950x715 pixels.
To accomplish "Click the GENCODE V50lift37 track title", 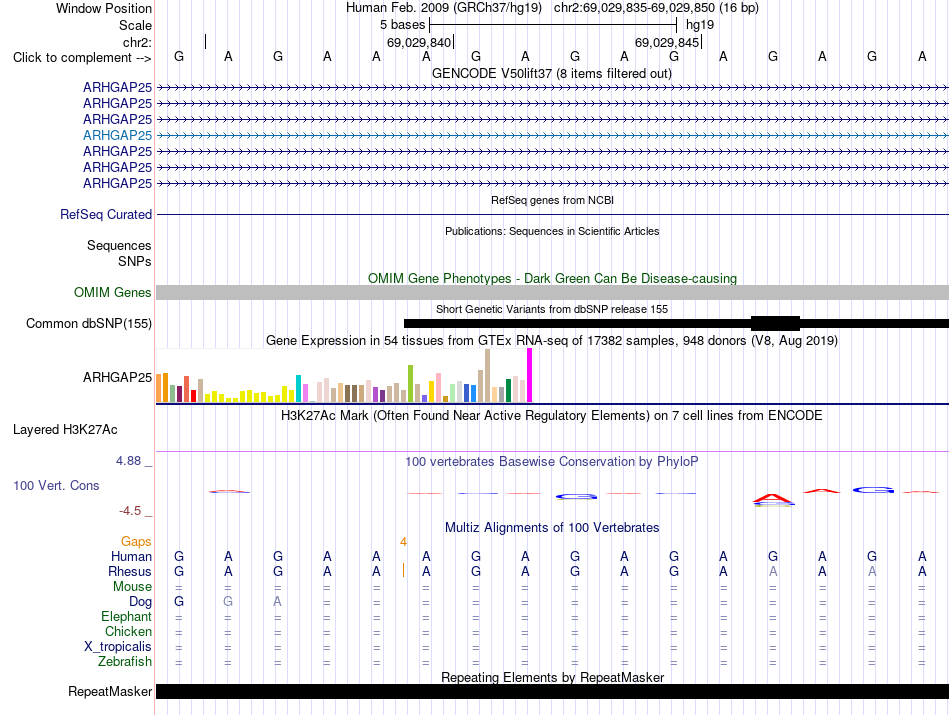I will point(551,74).
